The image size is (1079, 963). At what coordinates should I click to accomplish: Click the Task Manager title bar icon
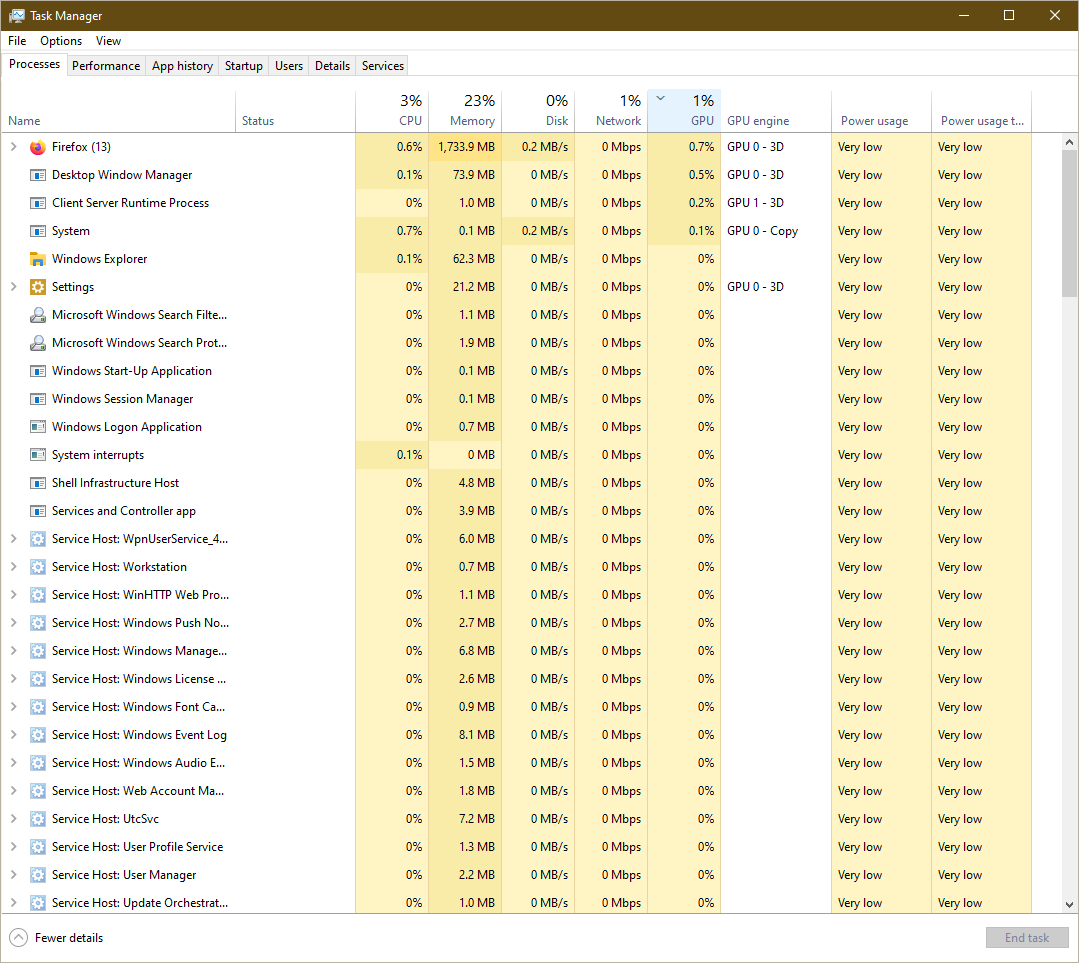(x=17, y=15)
